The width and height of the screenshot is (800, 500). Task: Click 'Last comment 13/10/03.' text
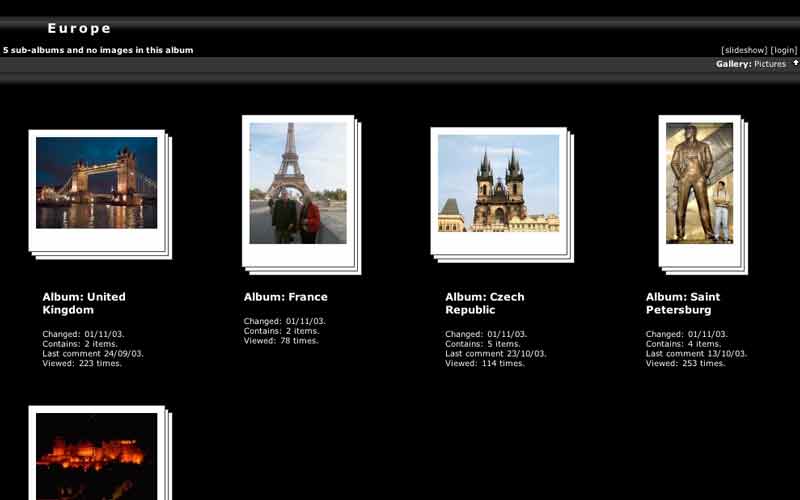(x=696, y=354)
